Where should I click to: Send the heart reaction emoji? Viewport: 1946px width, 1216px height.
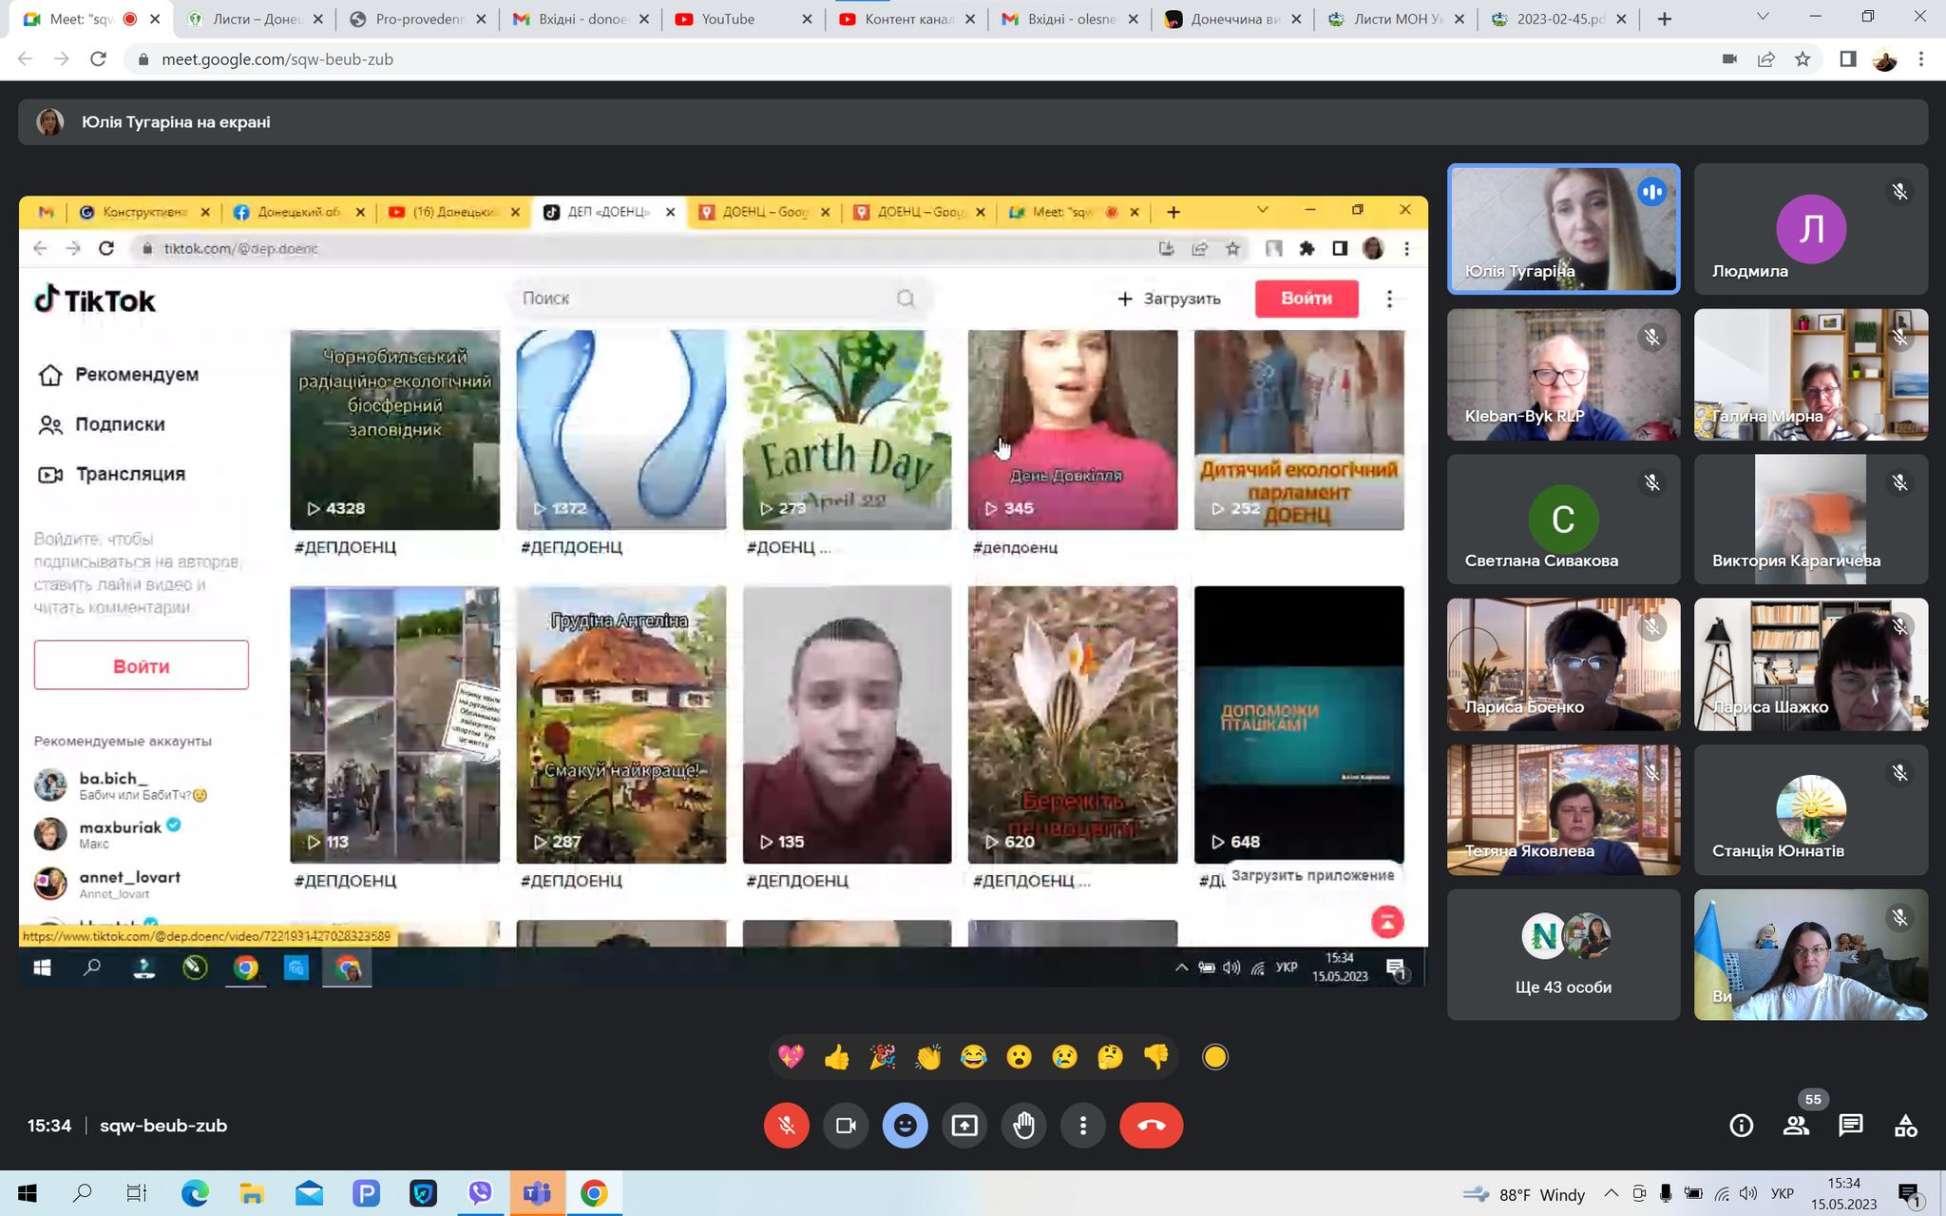point(791,1056)
